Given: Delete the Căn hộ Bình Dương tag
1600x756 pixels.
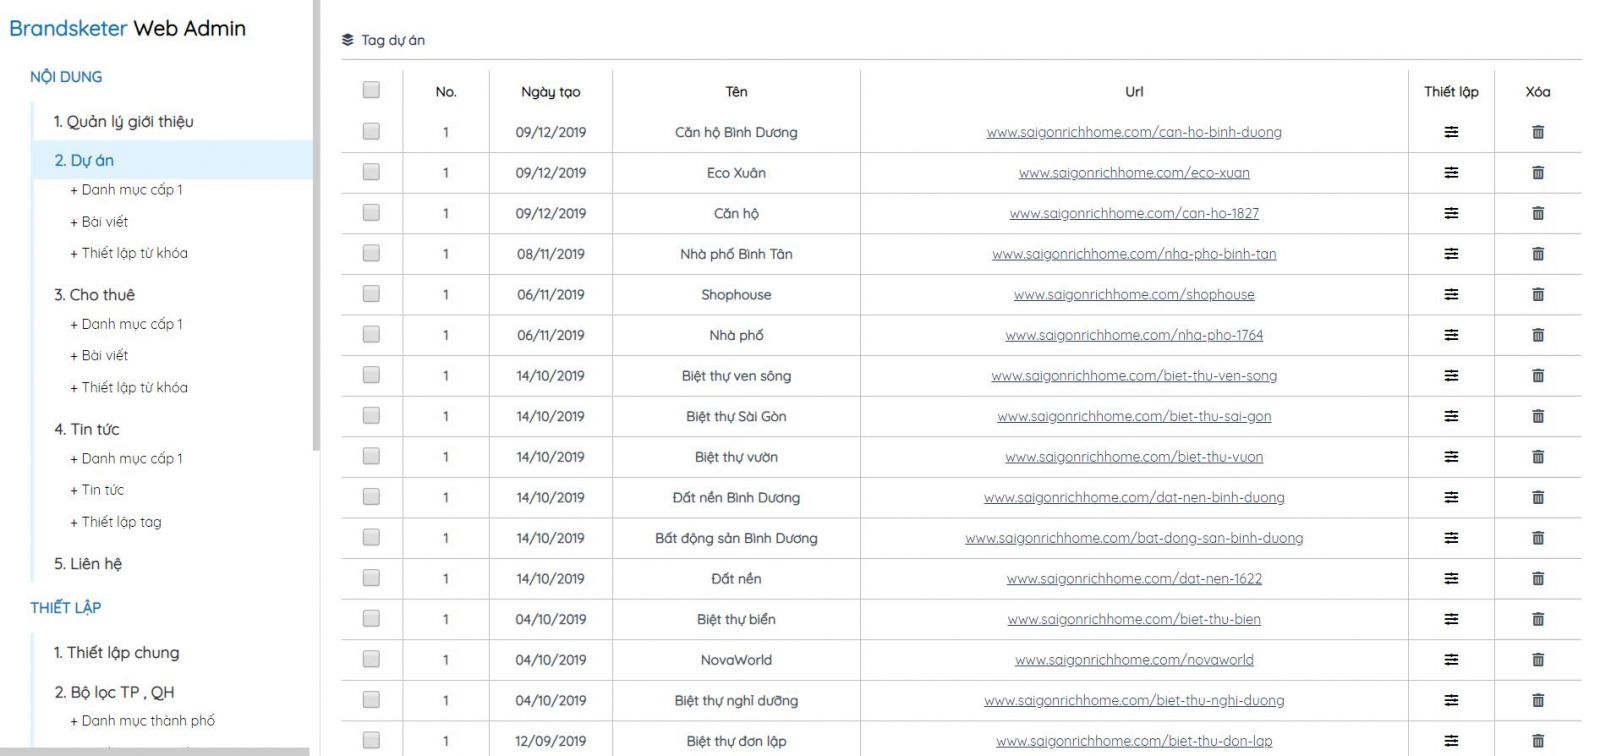Looking at the screenshot, I should 1538,132.
